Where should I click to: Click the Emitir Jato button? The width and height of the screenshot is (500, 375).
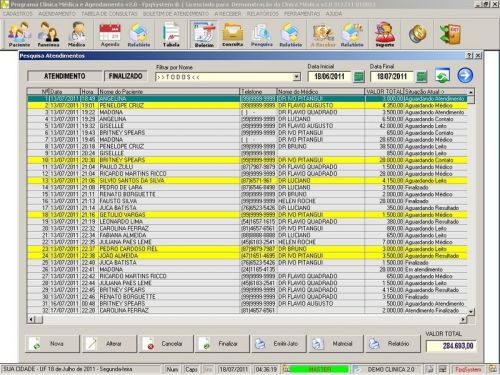[x=280, y=344]
